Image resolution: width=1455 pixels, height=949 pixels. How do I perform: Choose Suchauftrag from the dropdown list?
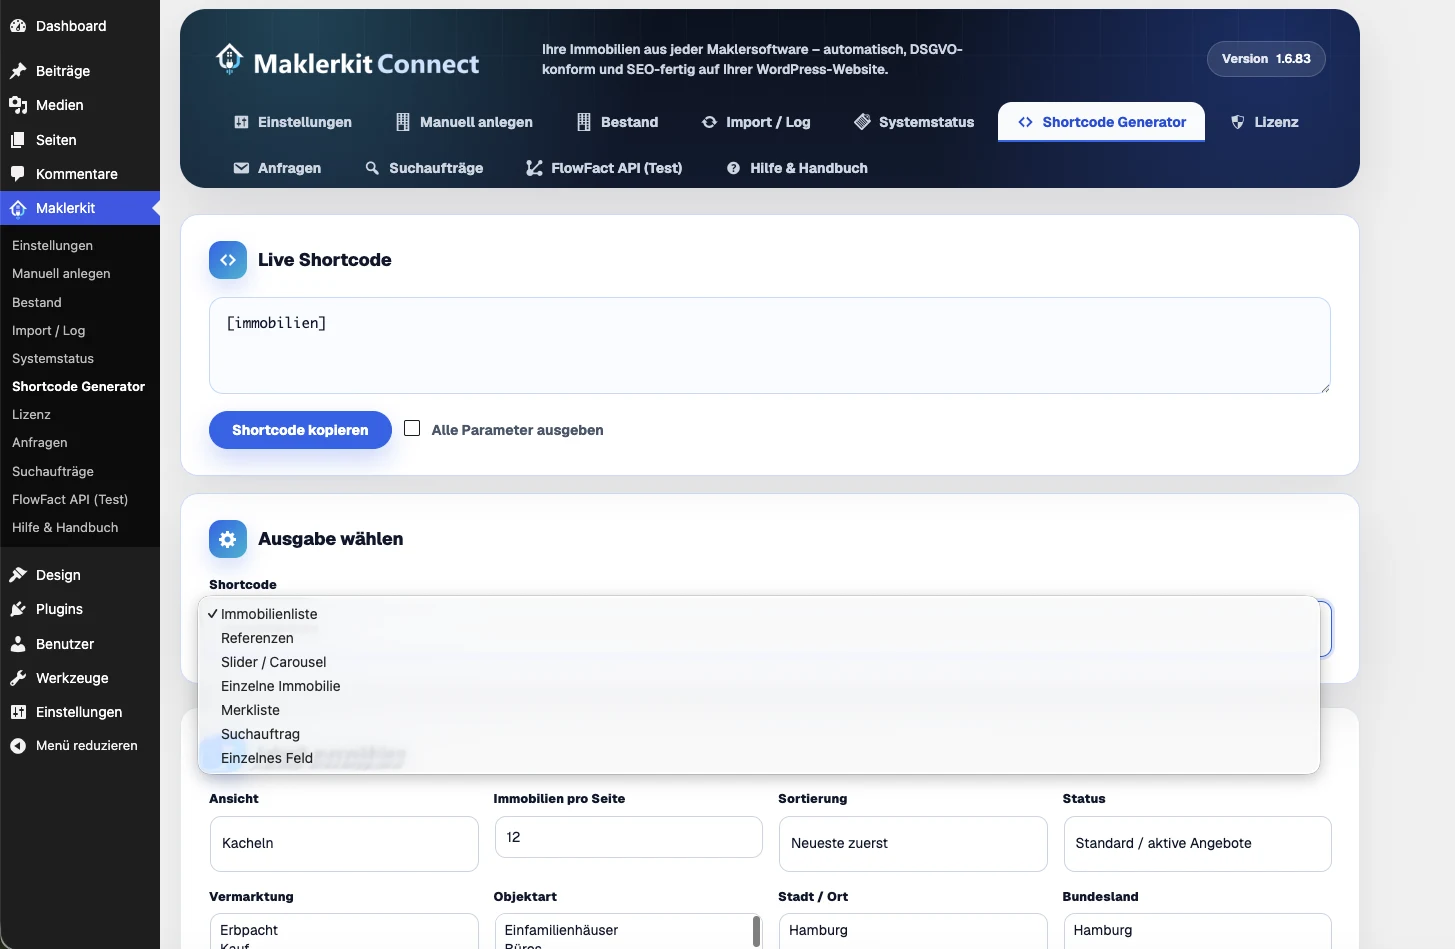pos(759,734)
